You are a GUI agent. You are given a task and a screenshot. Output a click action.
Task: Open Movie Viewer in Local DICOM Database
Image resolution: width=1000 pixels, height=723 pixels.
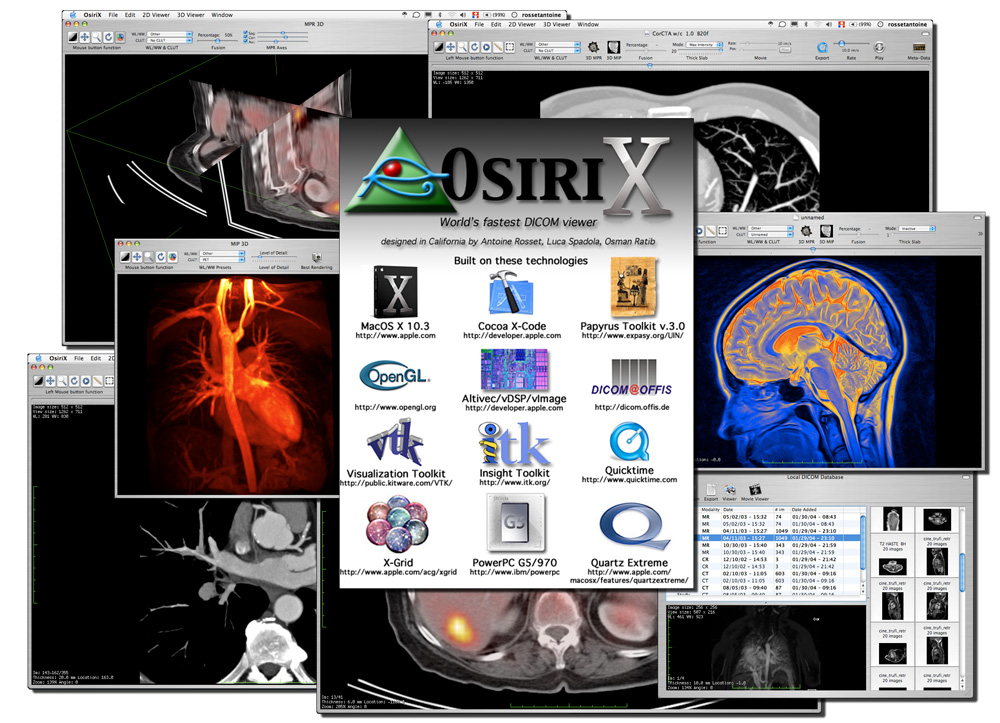[755, 490]
